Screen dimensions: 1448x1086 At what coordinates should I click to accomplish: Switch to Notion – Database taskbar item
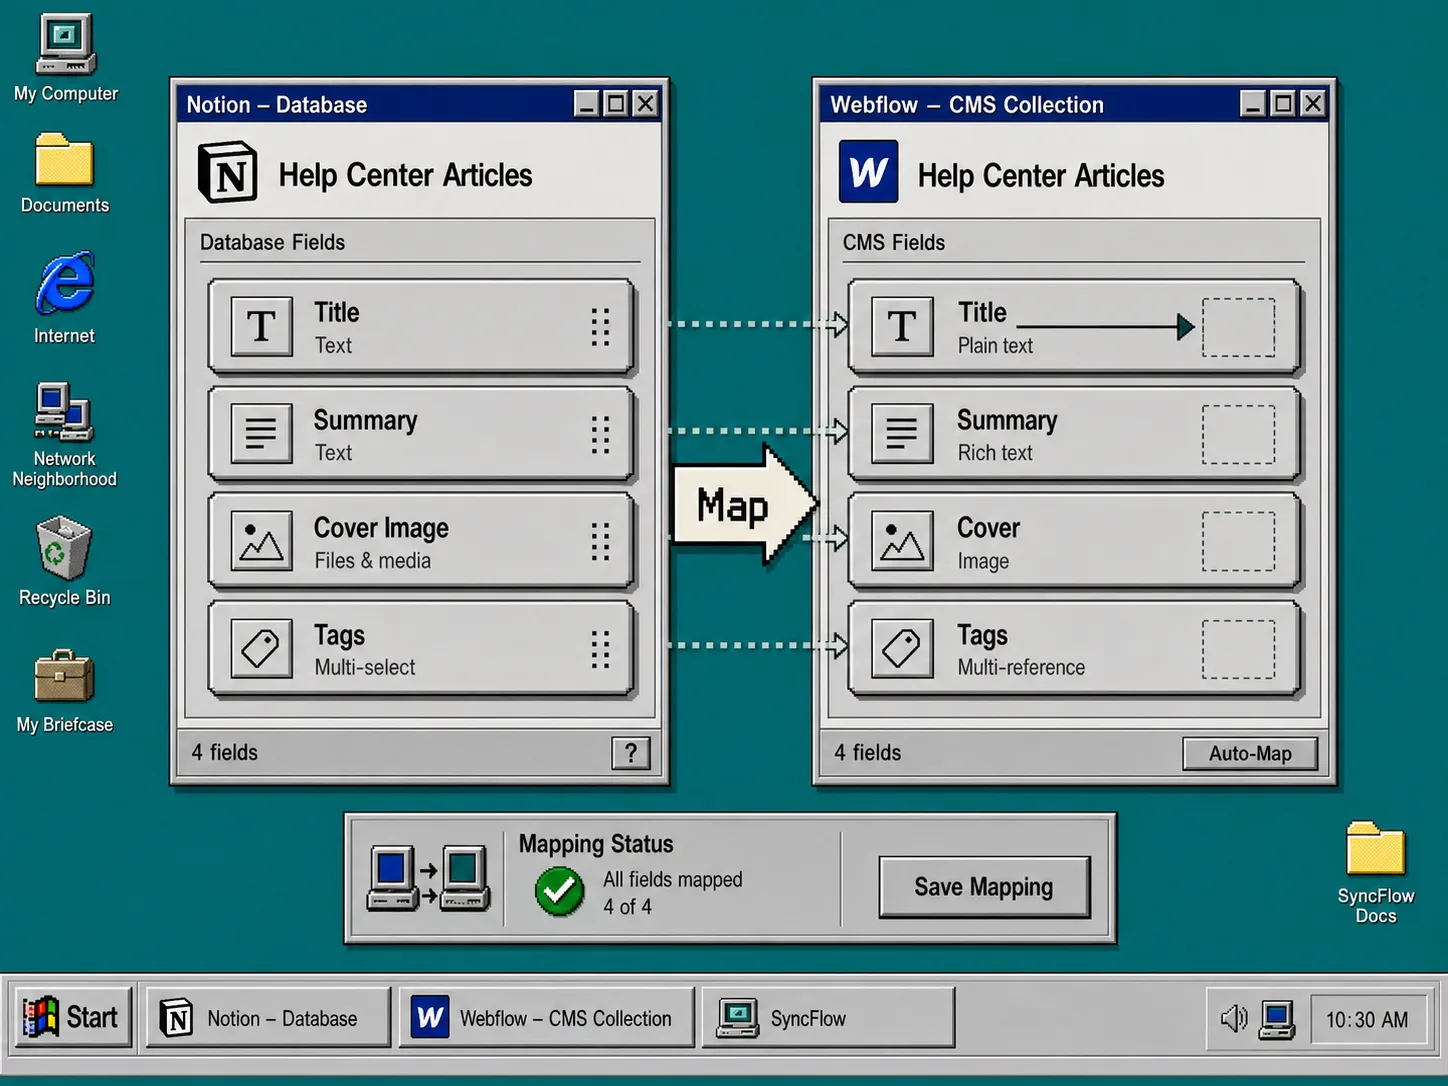(268, 1018)
